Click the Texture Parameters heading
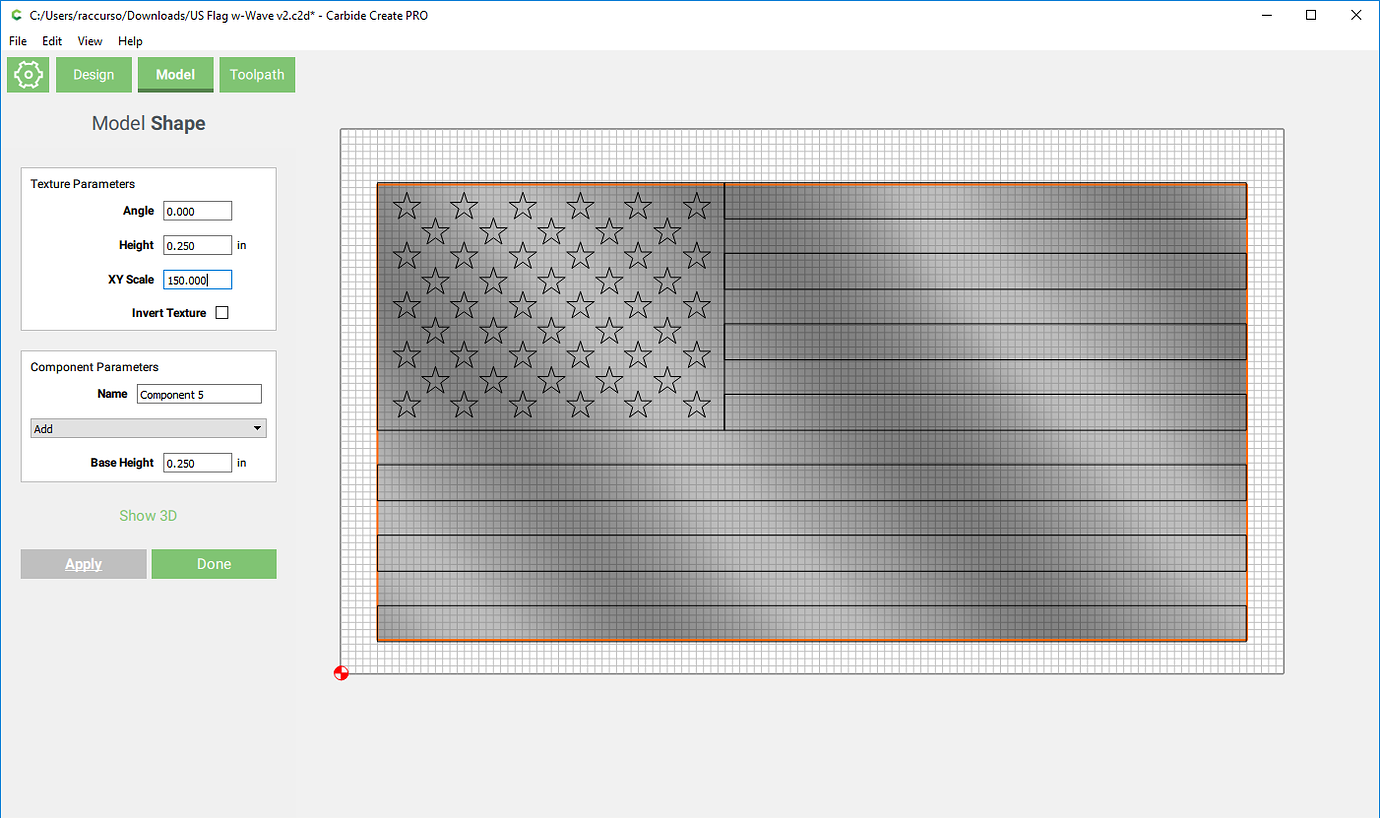Viewport: 1380px width, 818px height. coord(83,184)
